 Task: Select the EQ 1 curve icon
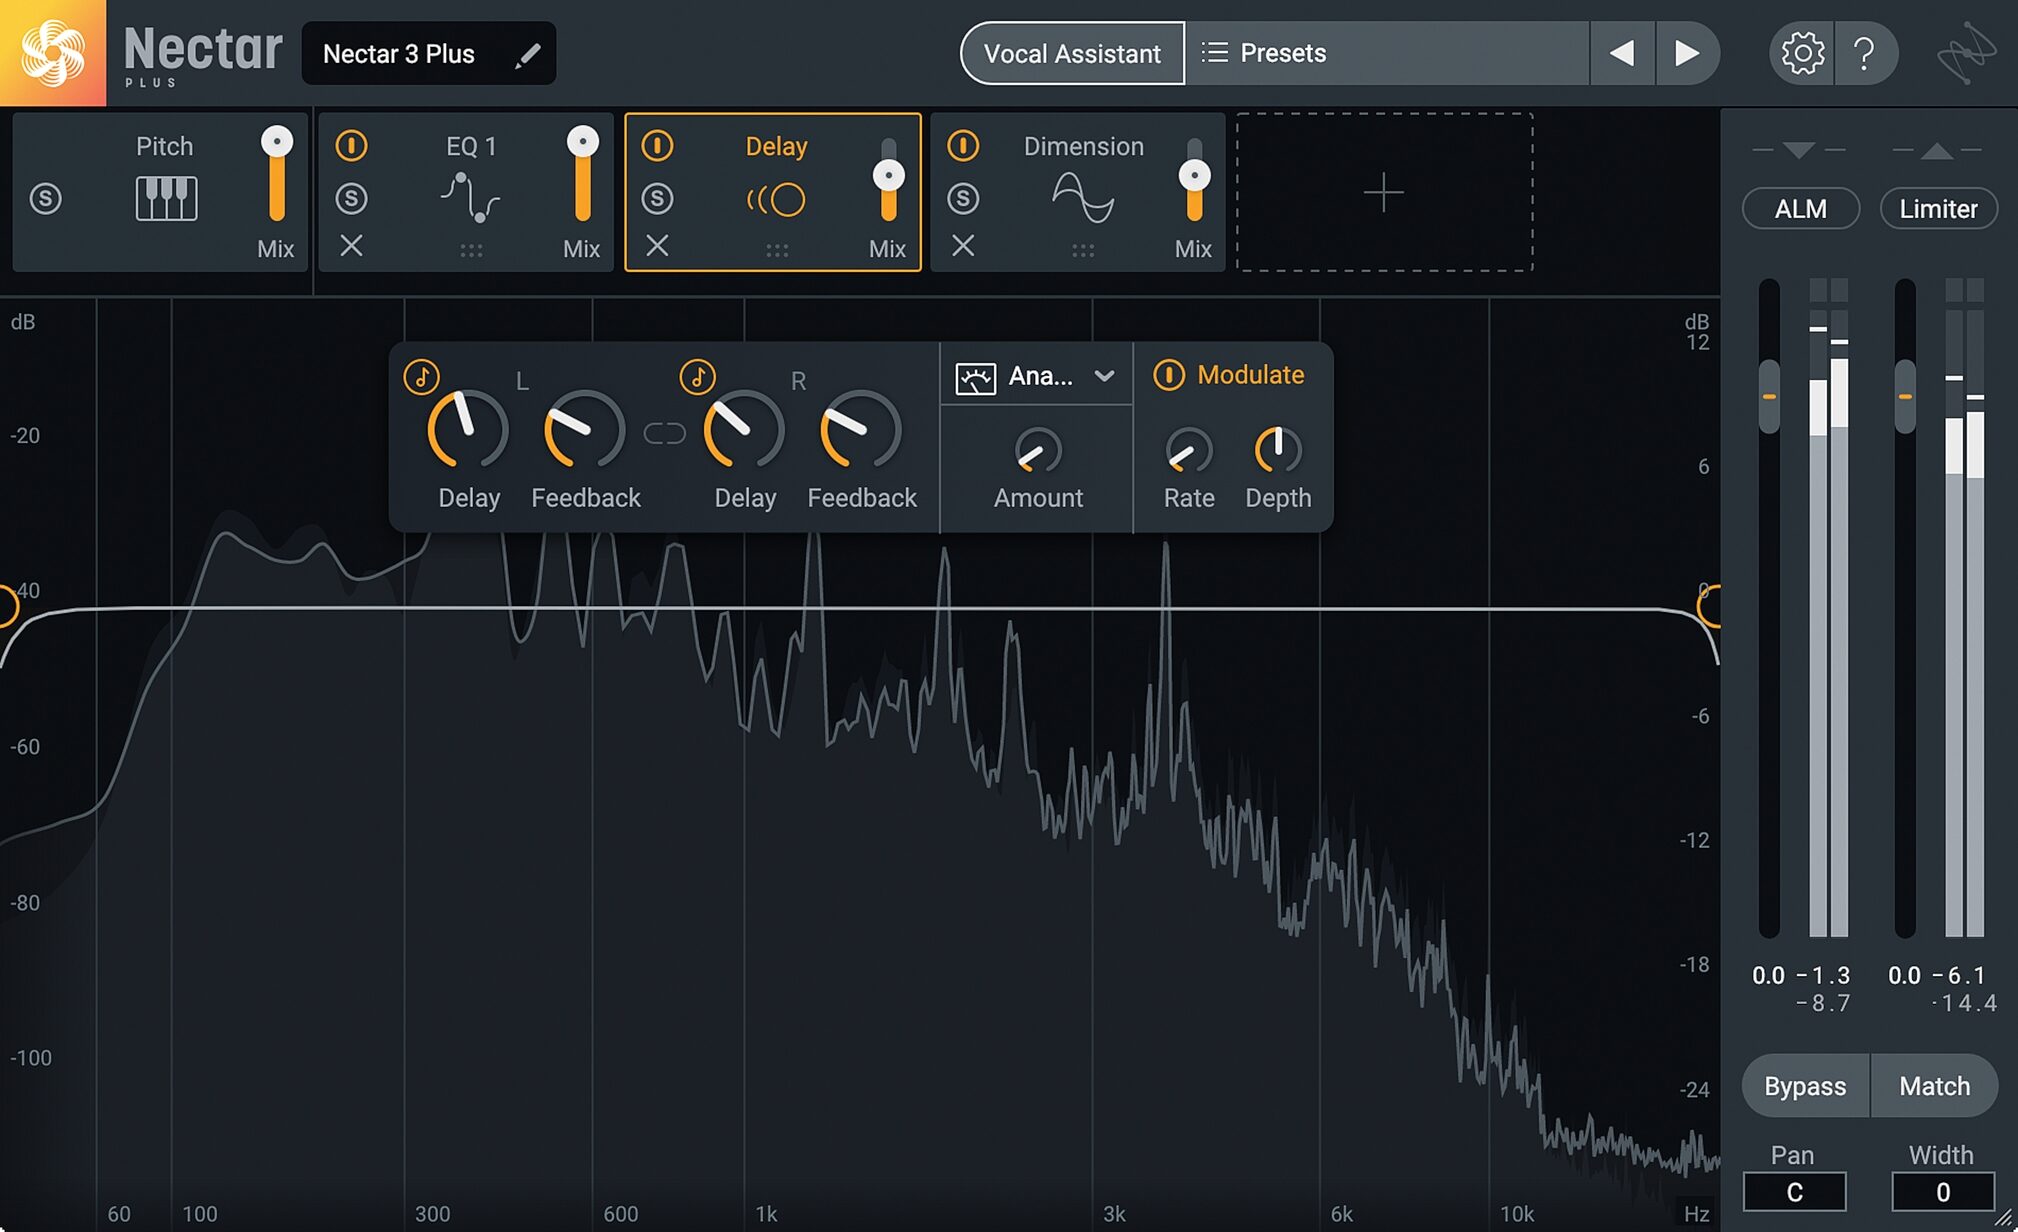(x=470, y=198)
